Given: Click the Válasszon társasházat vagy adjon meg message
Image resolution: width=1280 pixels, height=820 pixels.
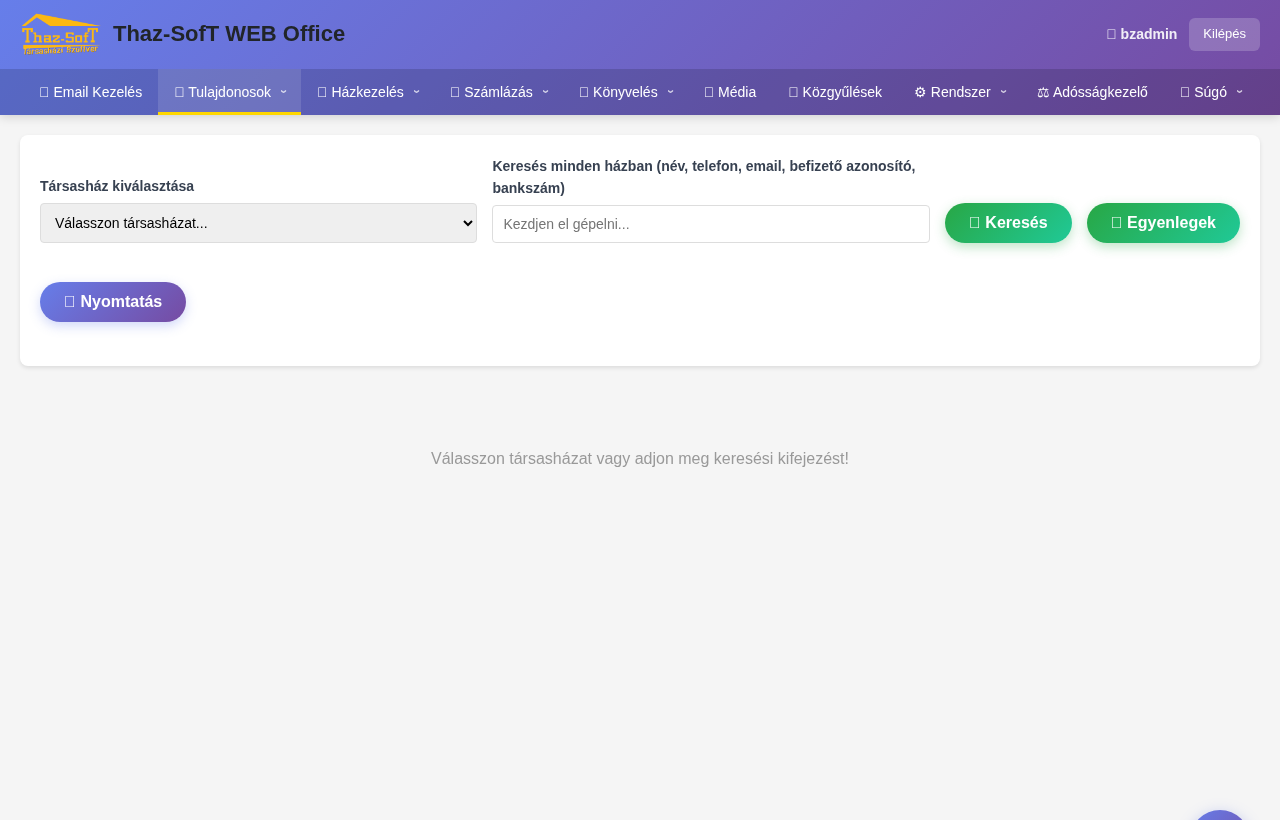Looking at the screenshot, I should pos(640,459).
